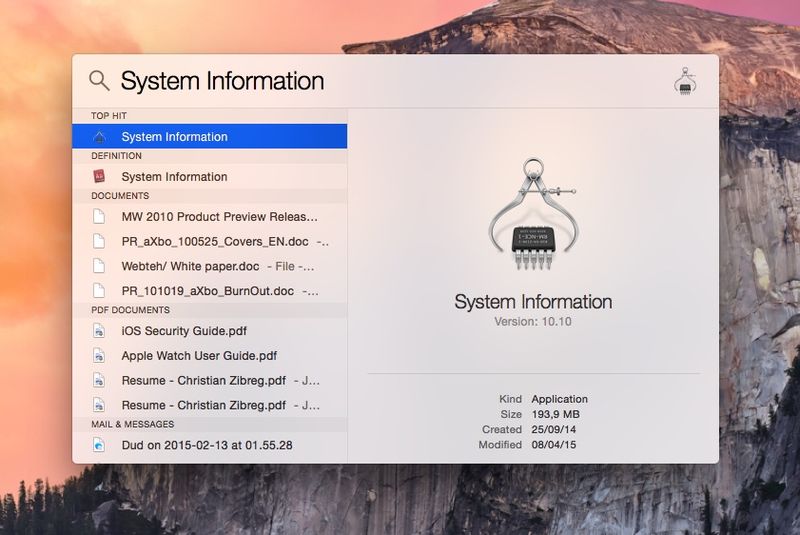Click the TOP HIT section header
The image size is (800, 535).
tap(109, 116)
